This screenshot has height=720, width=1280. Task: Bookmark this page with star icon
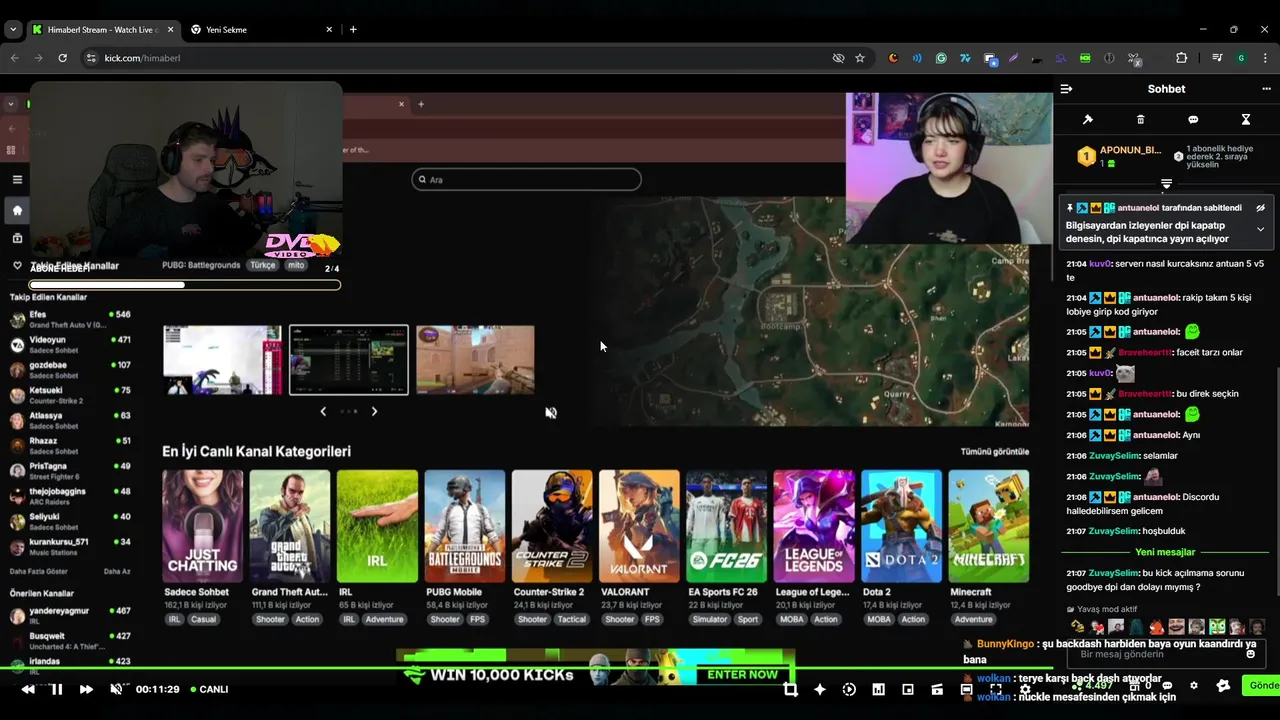pyautogui.click(x=860, y=58)
